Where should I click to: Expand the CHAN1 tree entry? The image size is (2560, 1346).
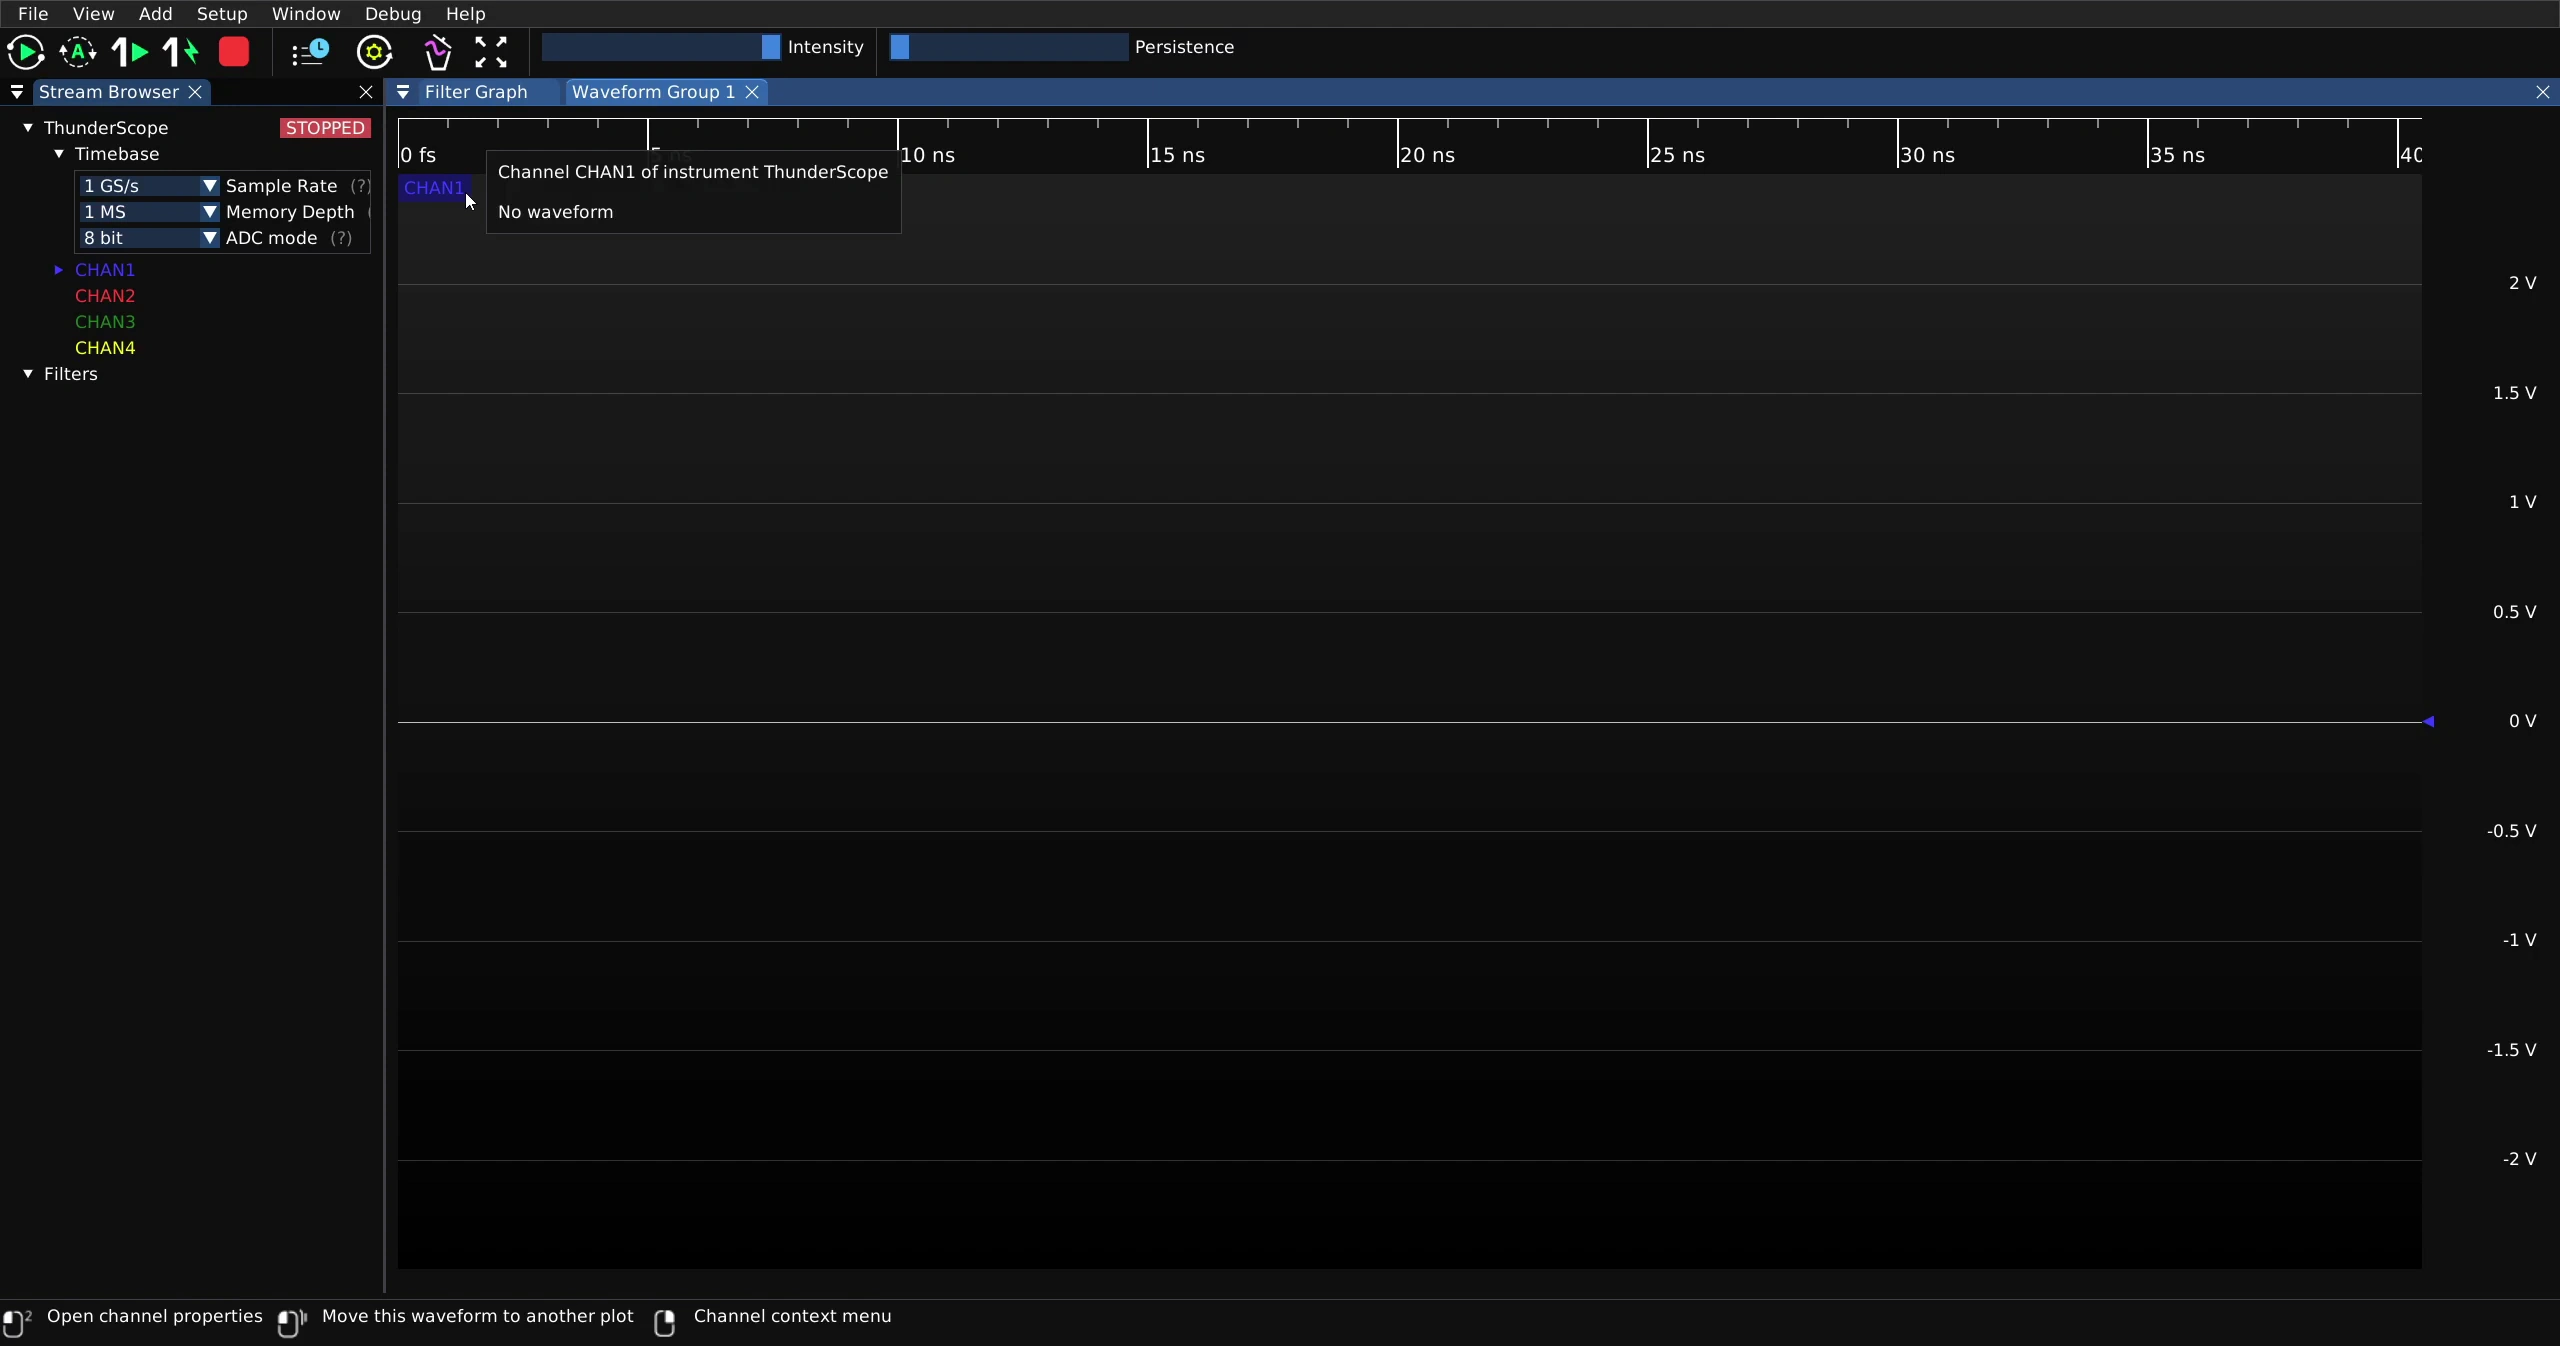(x=59, y=270)
